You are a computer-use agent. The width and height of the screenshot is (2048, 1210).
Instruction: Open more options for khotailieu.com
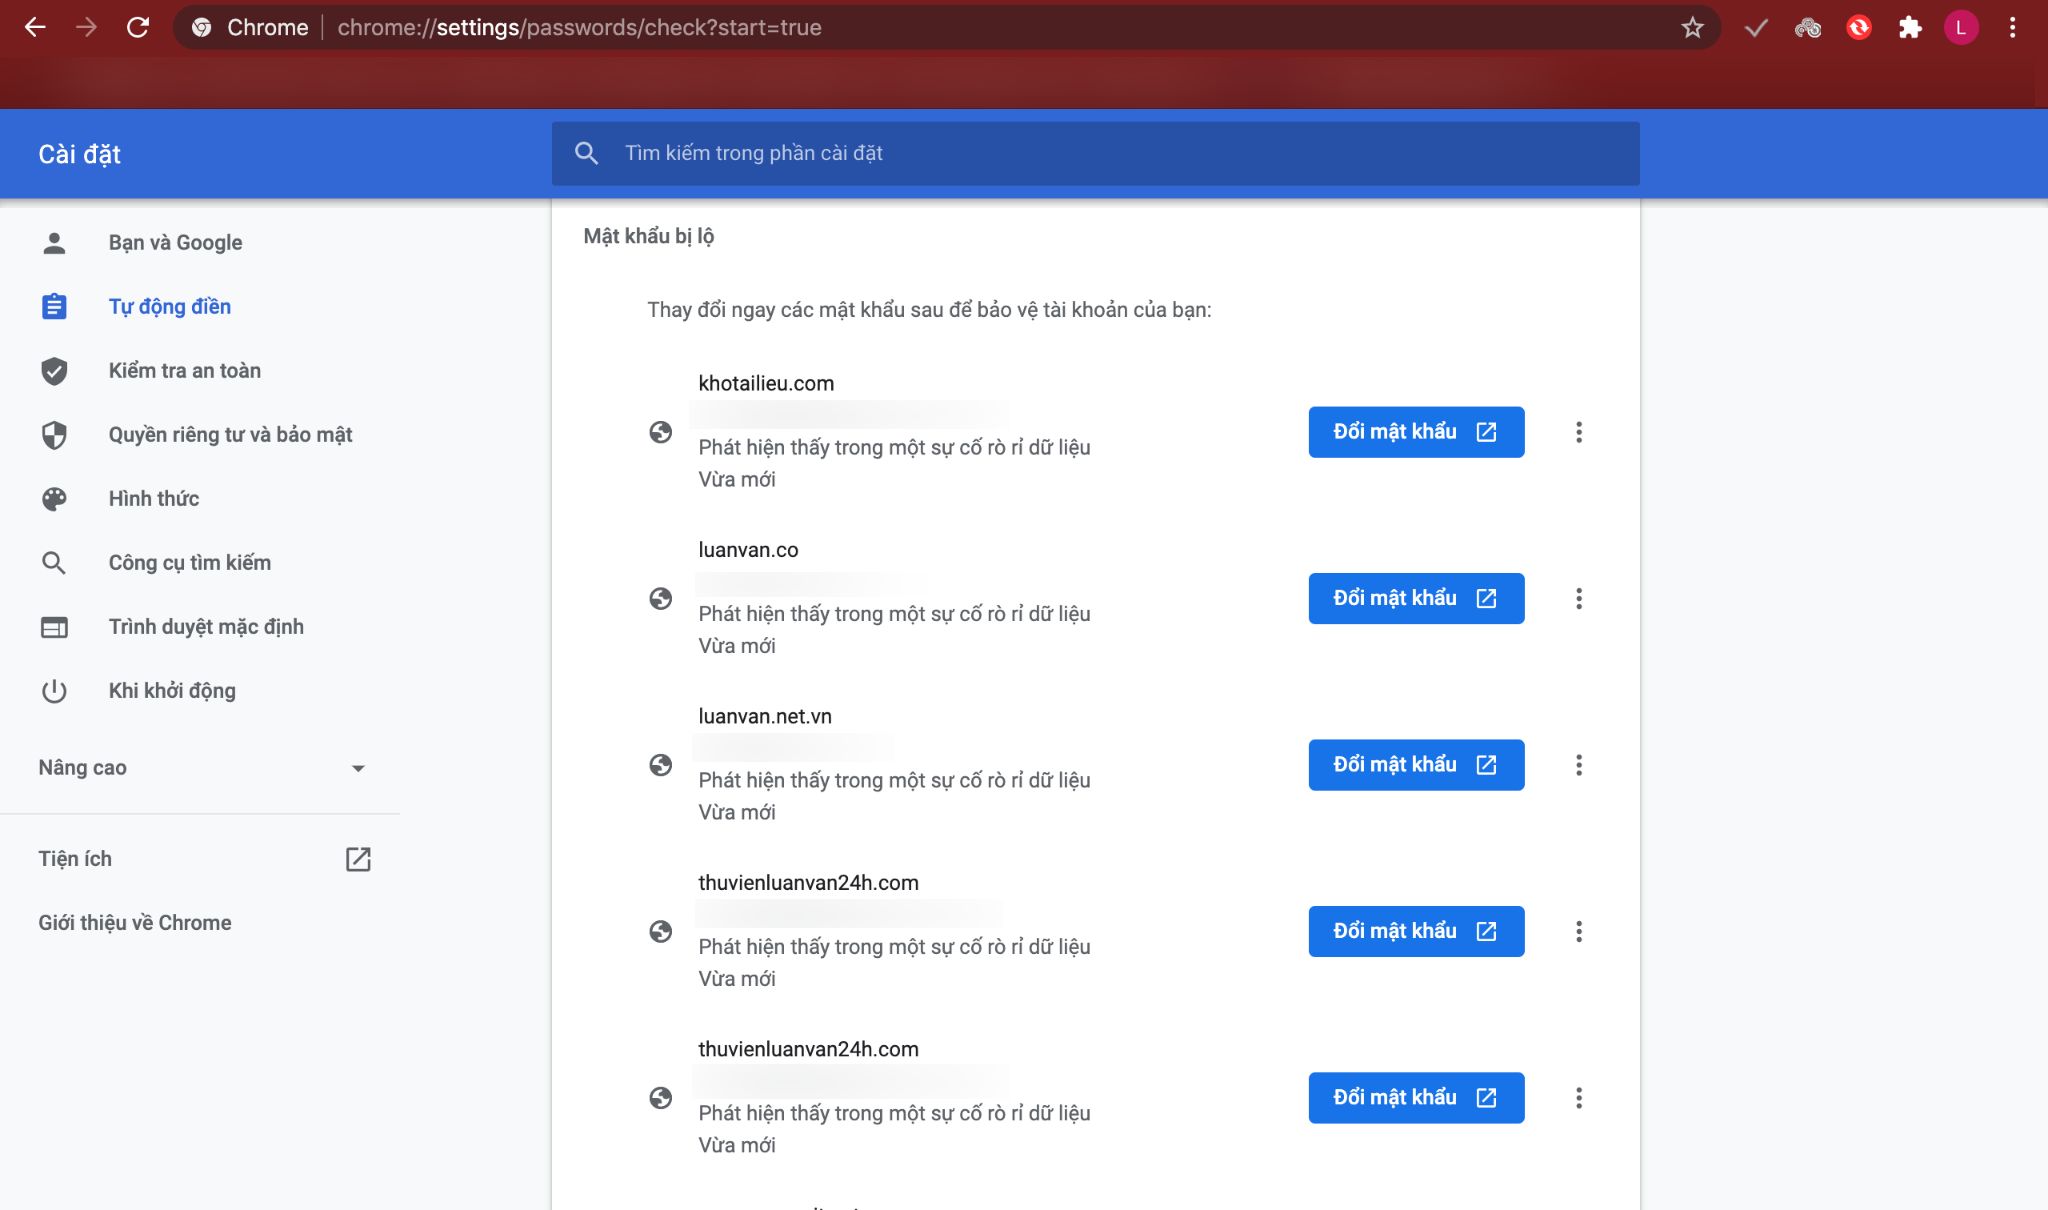(x=1579, y=432)
